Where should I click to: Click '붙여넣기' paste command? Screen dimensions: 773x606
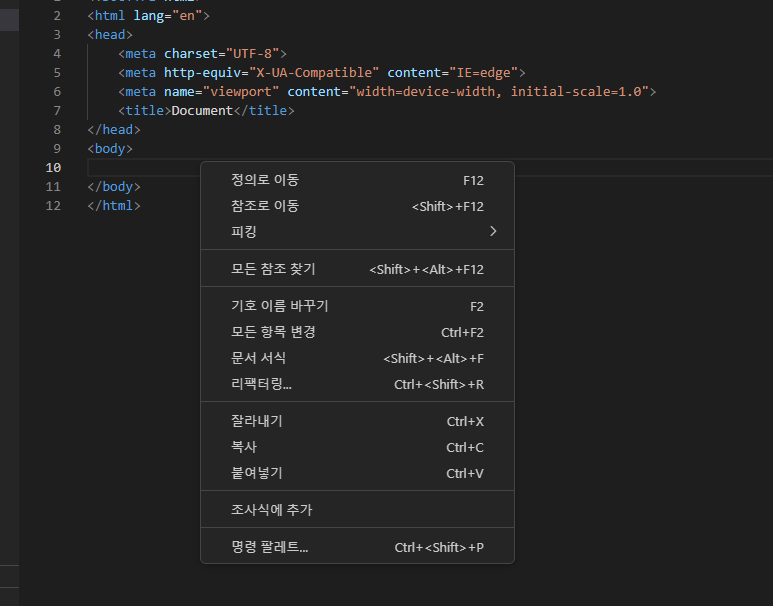point(357,473)
